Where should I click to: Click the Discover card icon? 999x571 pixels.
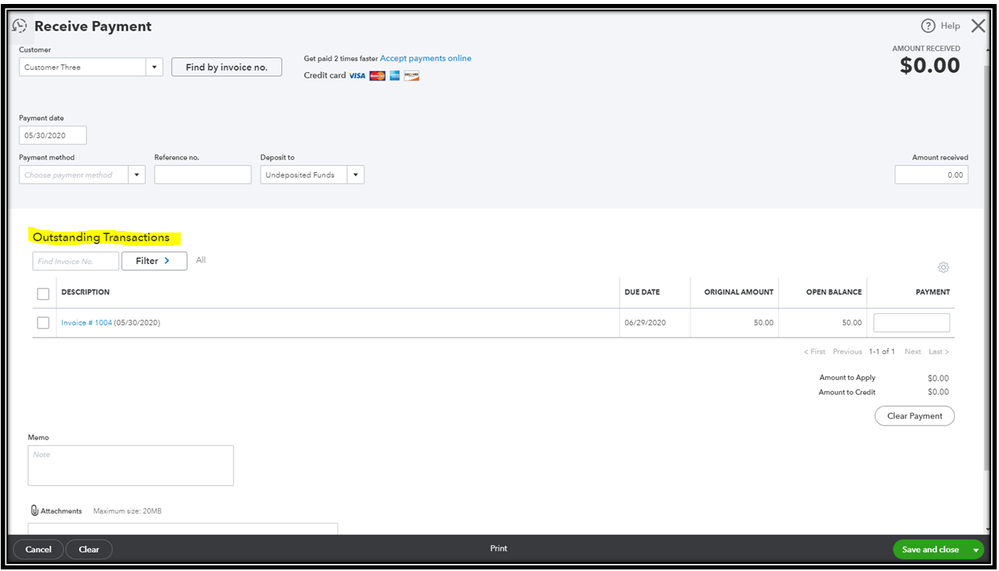pyautogui.click(x=412, y=76)
